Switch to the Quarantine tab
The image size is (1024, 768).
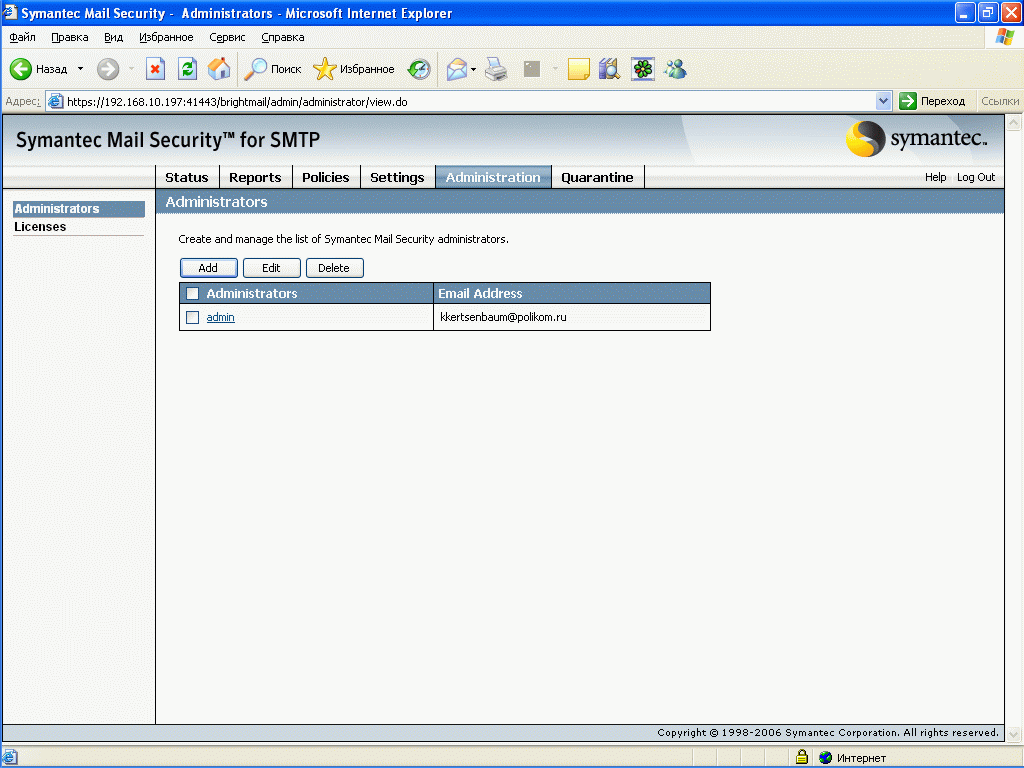pos(597,177)
